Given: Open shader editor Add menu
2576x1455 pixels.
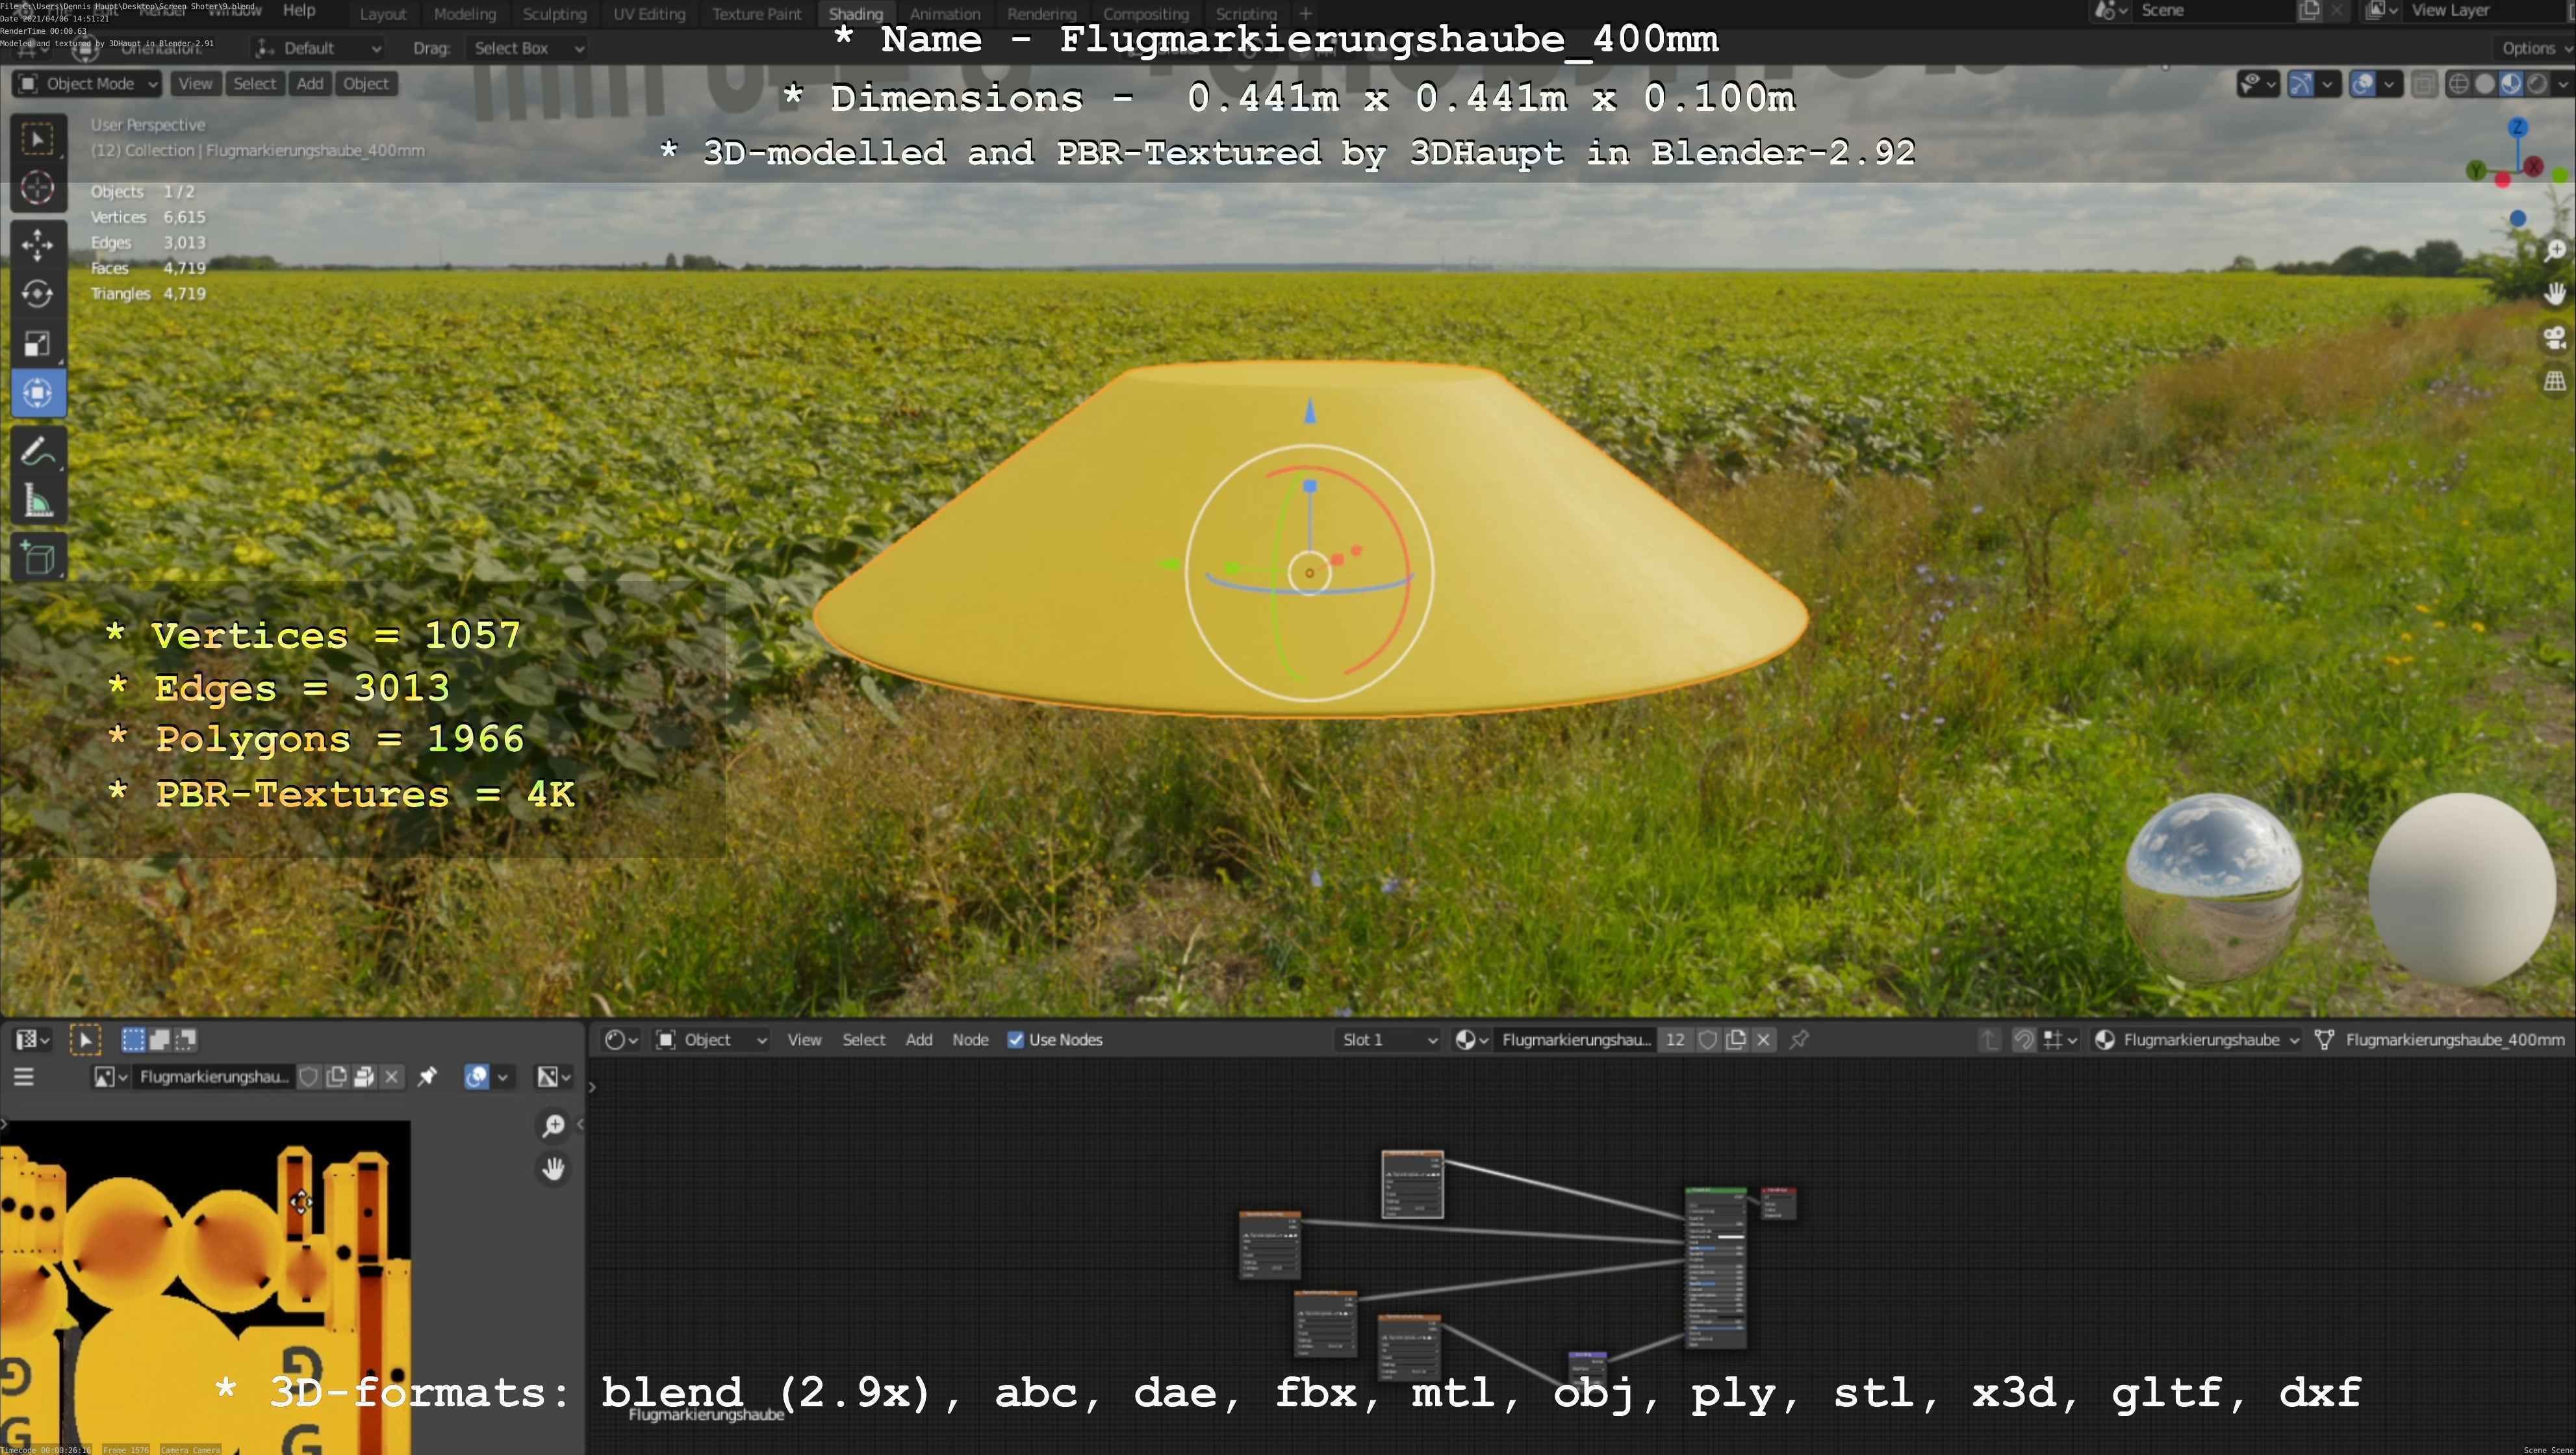Looking at the screenshot, I should [x=919, y=1039].
